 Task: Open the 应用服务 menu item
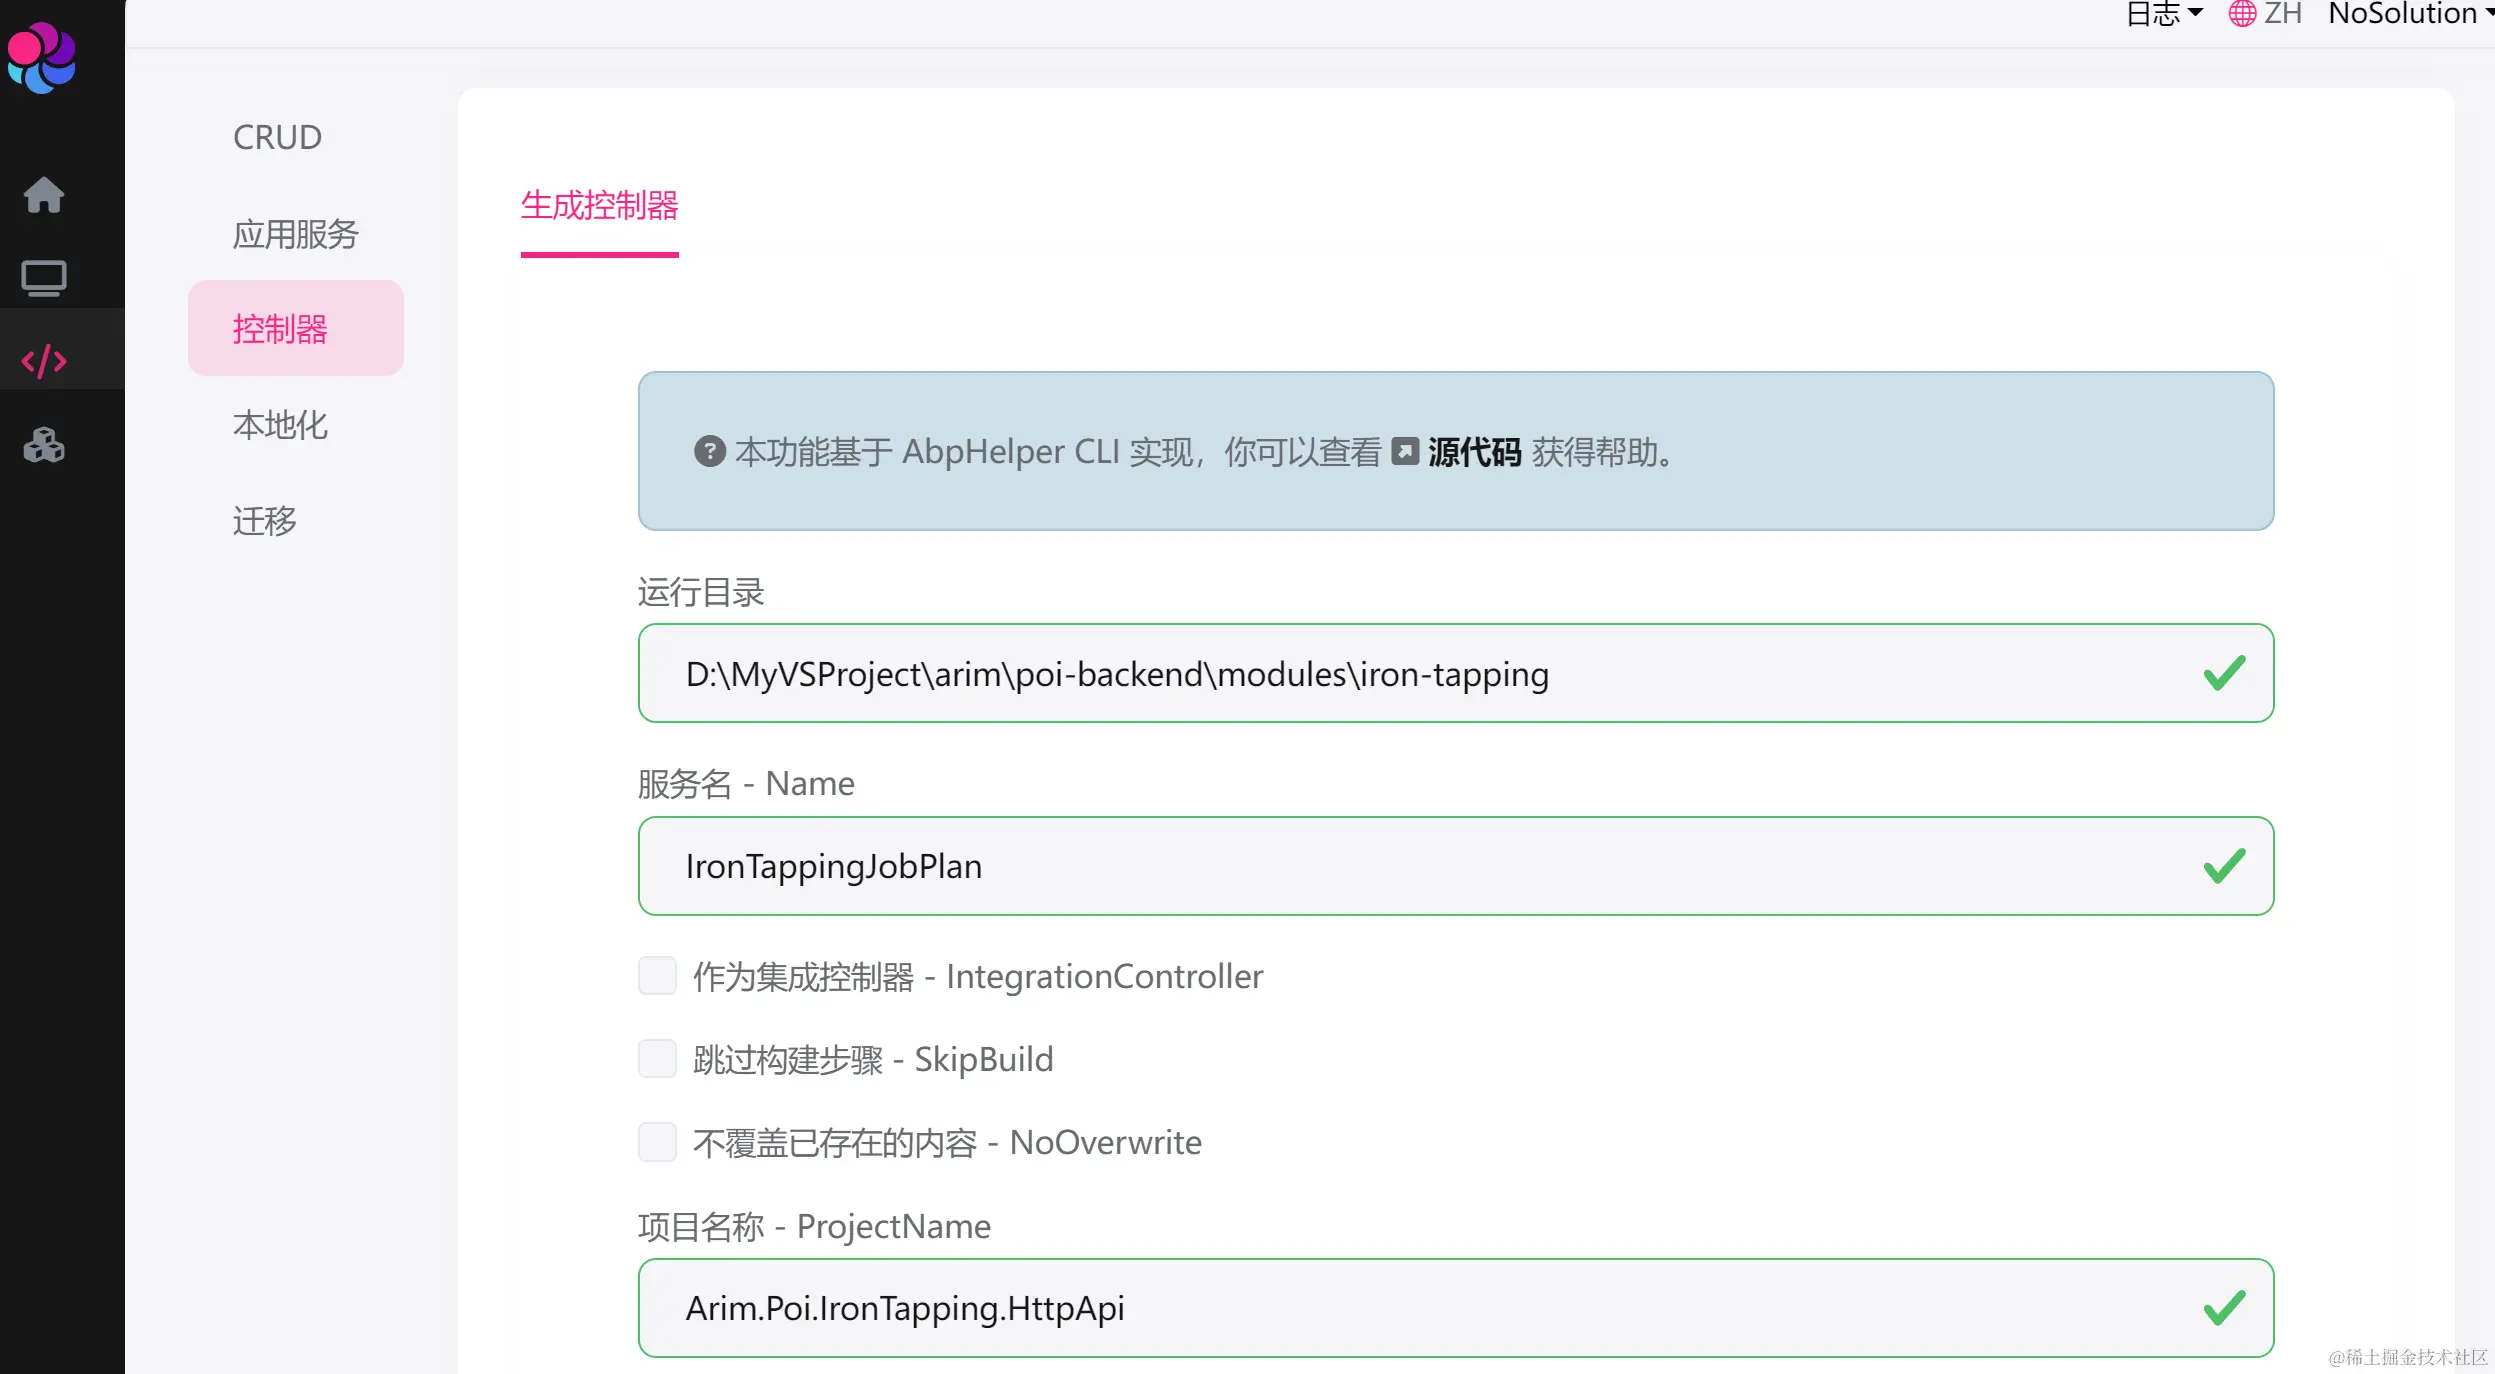295,234
